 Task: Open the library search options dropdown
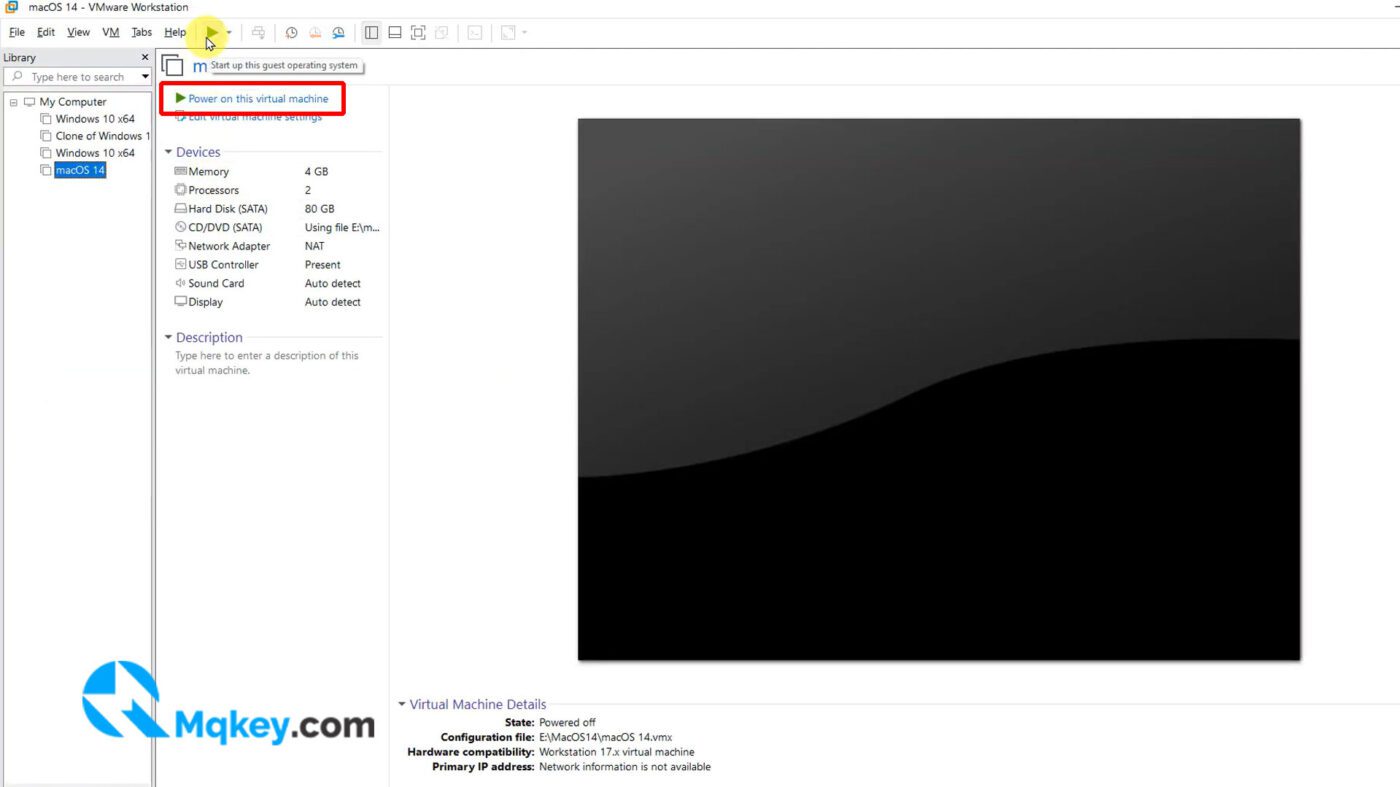[145, 77]
